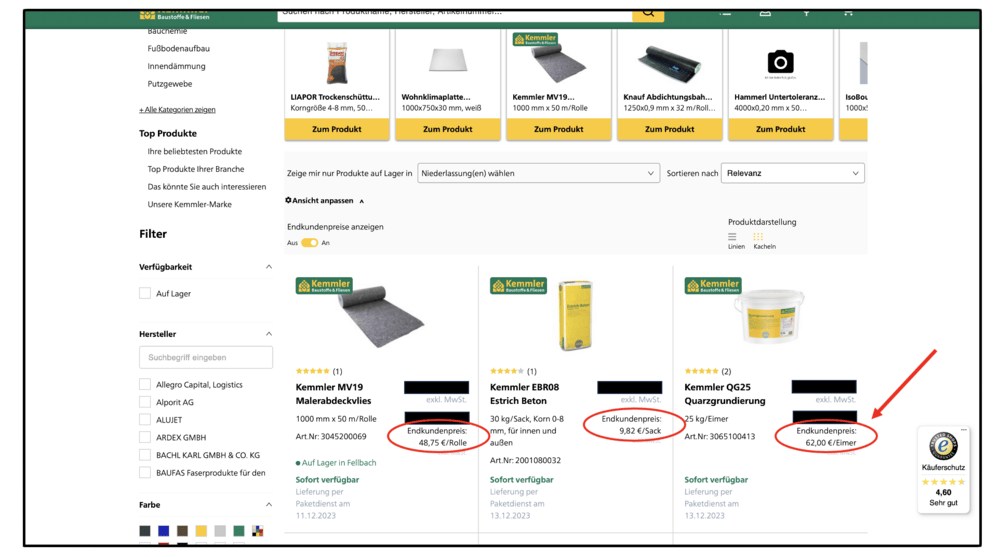Open Ihre beliebtesten Produkte
Screen dimensions: 1000x557
tap(195, 151)
